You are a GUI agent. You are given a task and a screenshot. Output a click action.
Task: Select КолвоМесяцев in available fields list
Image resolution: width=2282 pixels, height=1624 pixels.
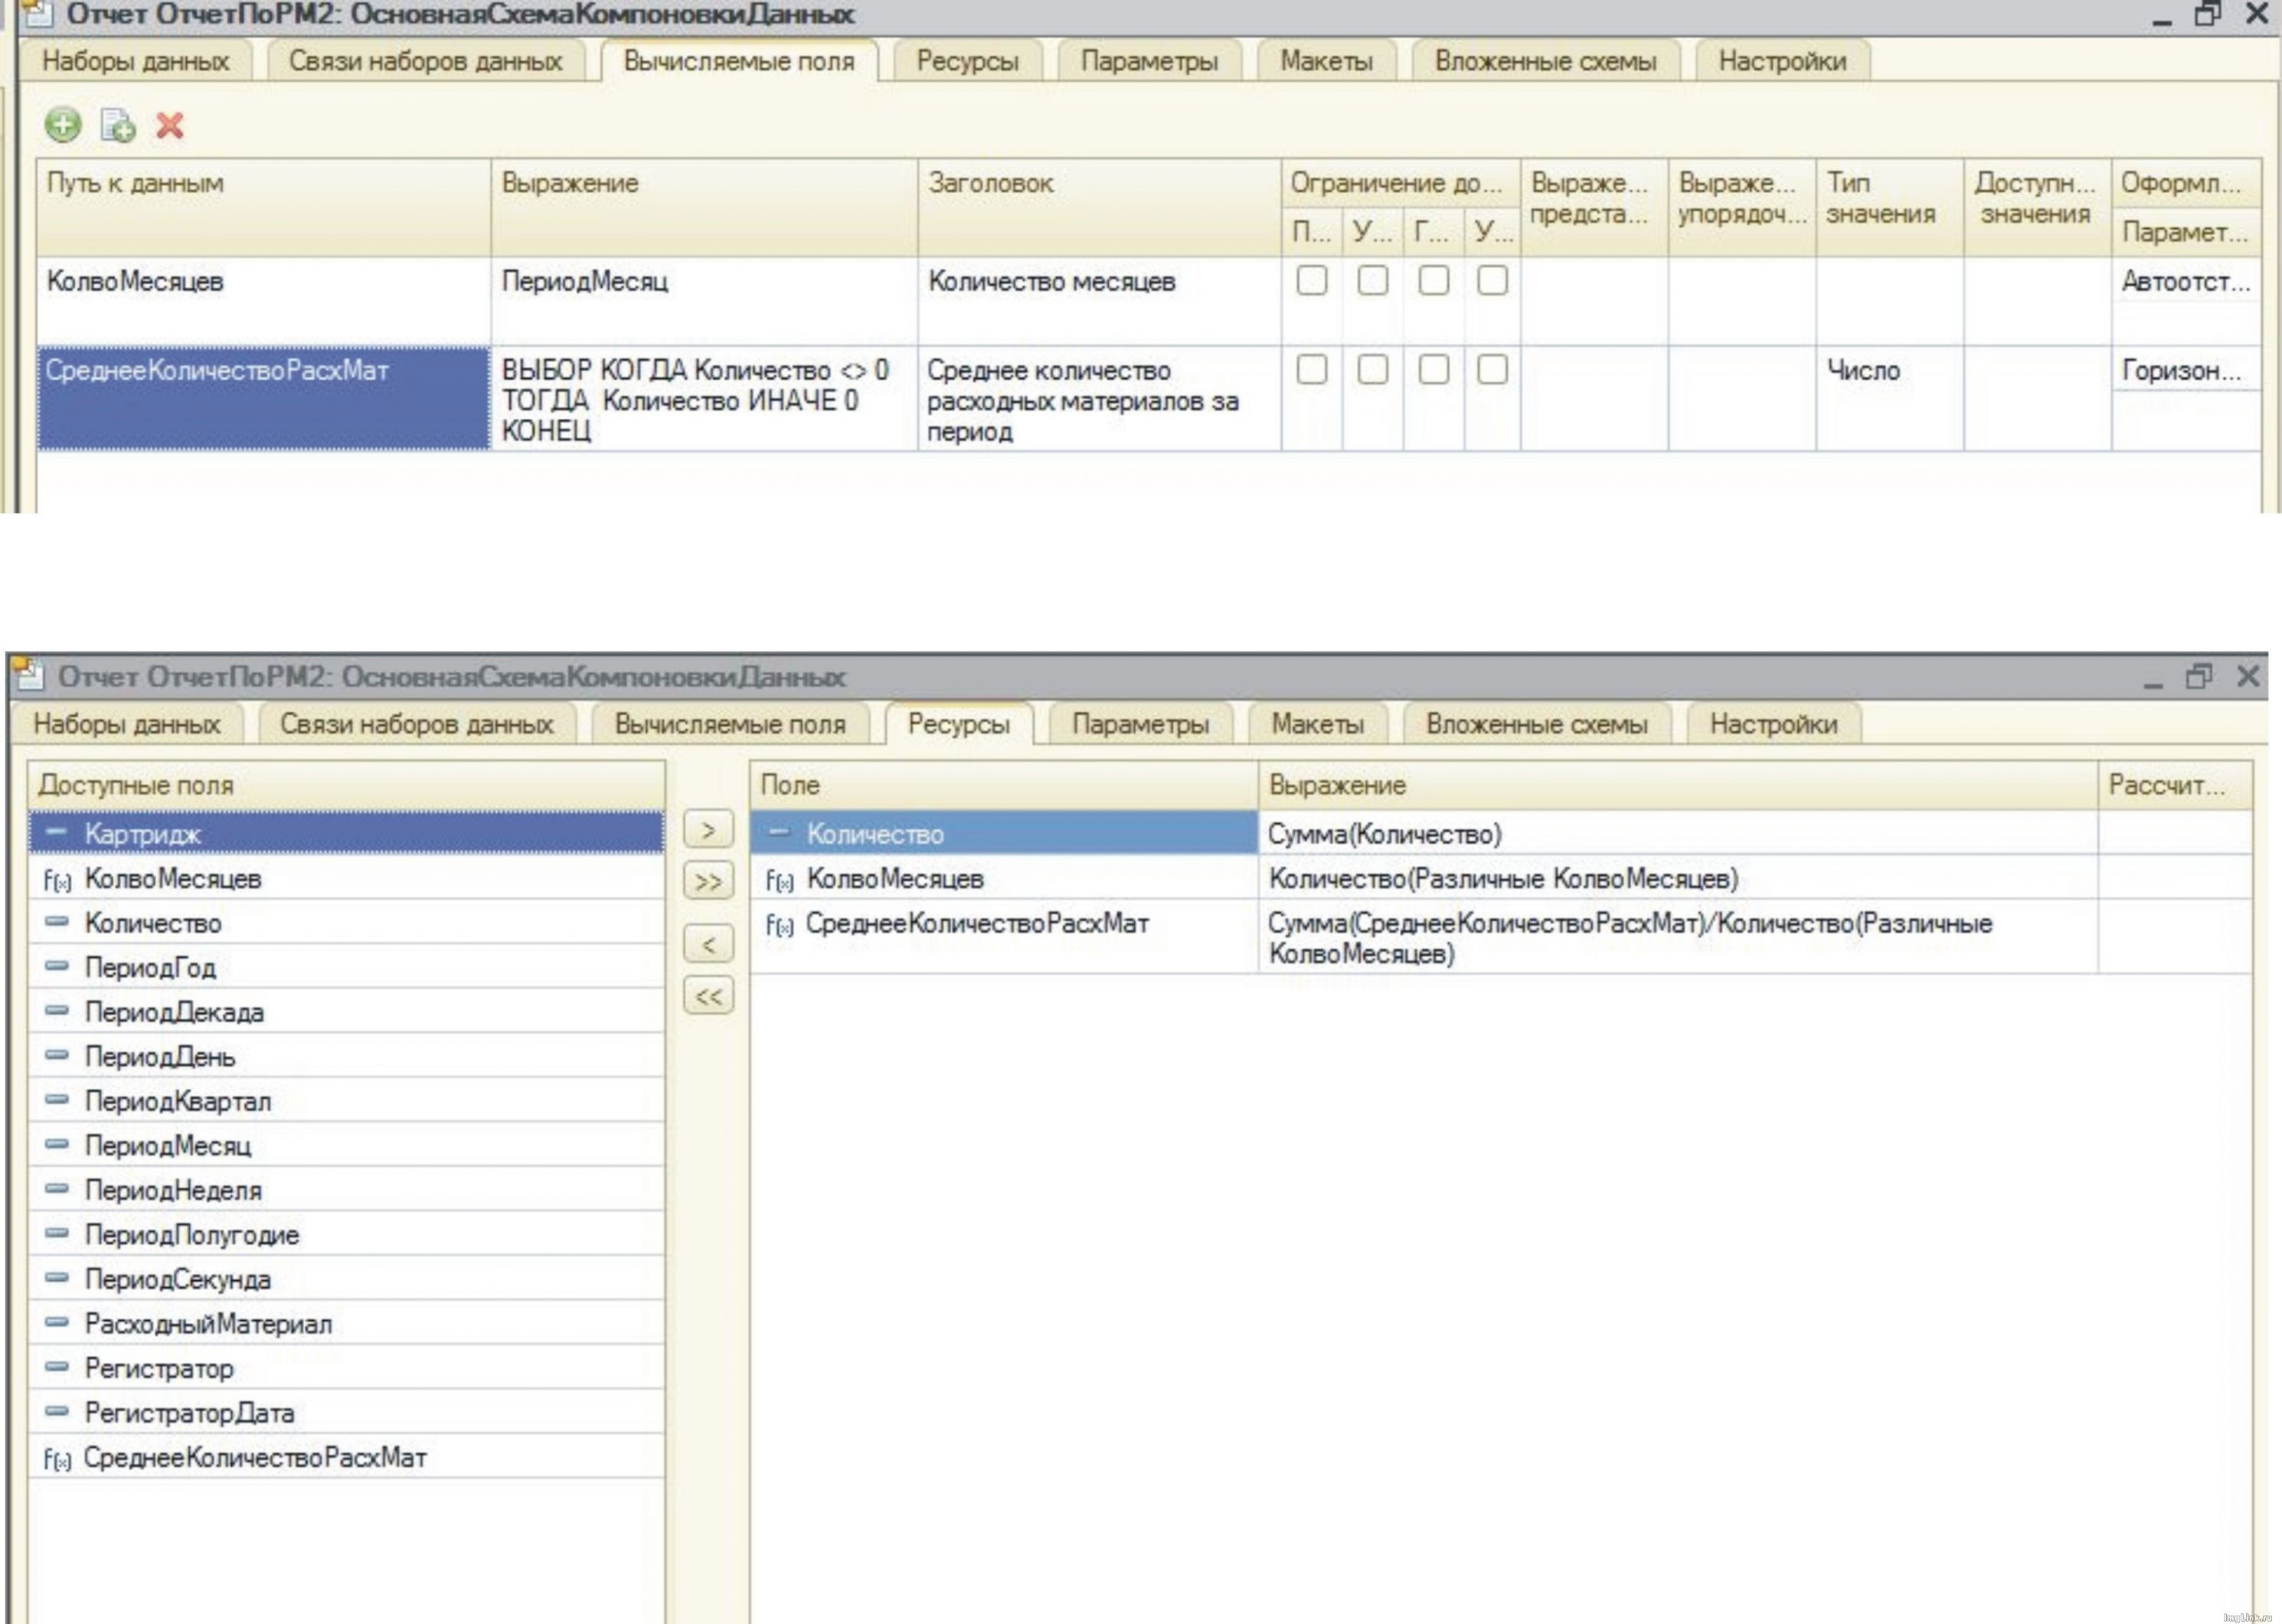[346, 878]
